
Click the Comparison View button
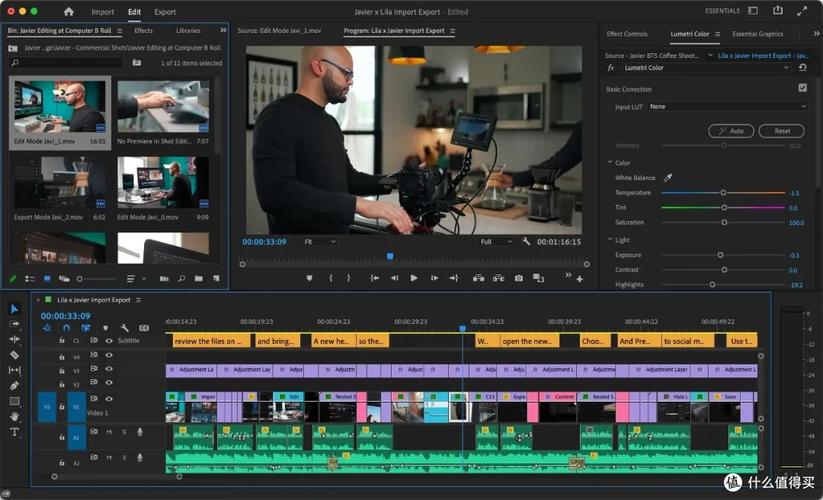tap(538, 278)
